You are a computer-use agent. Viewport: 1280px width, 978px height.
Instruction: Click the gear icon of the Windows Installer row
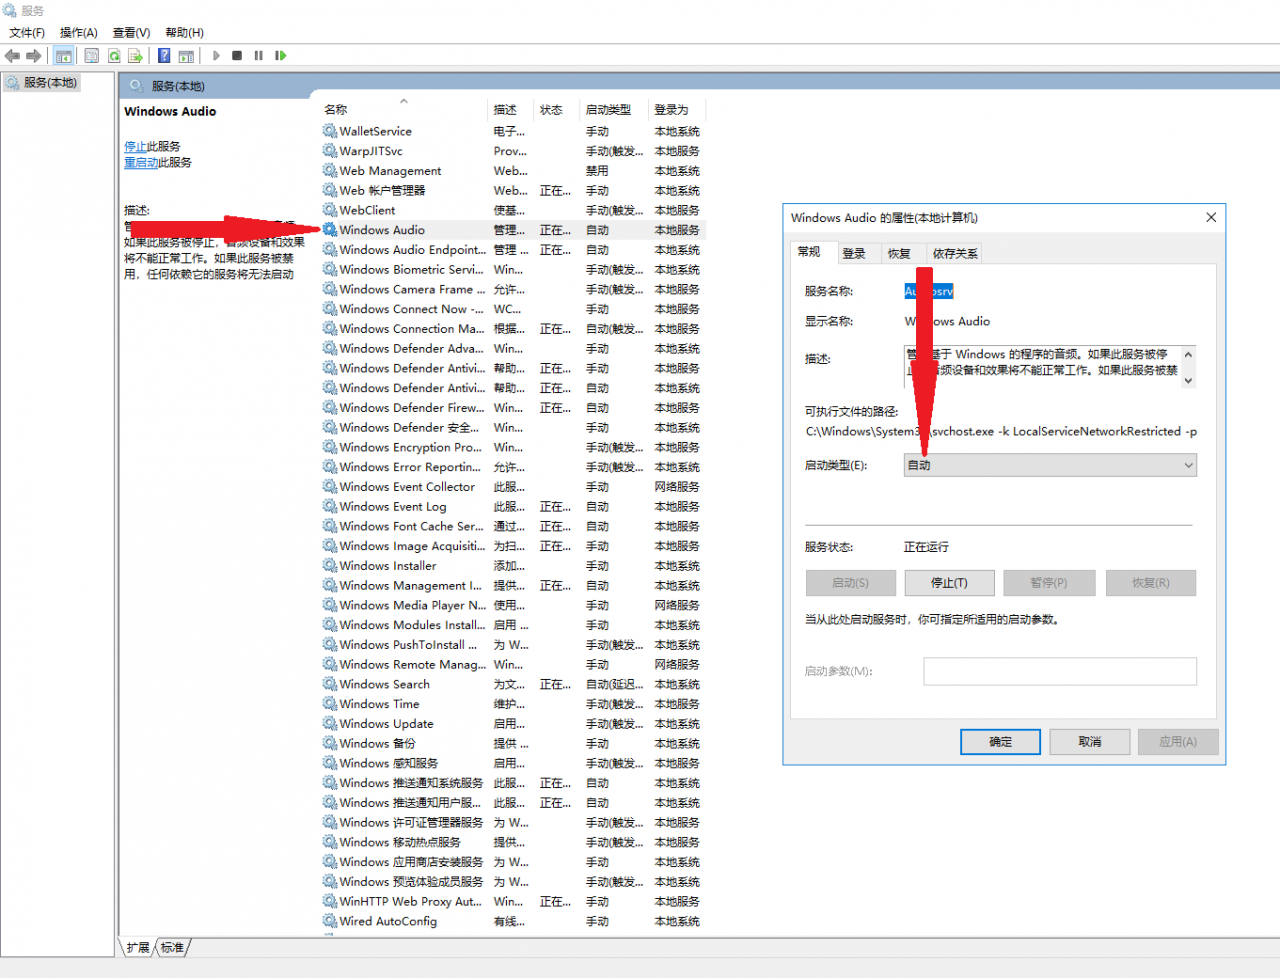(x=330, y=566)
